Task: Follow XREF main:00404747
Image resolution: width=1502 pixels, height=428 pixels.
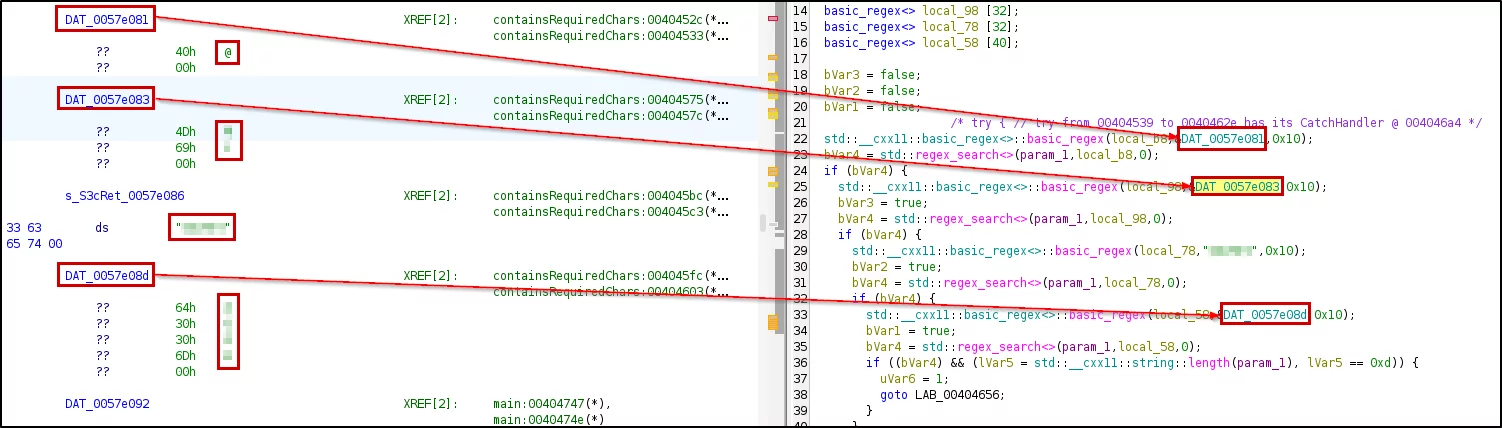Action: (551, 404)
